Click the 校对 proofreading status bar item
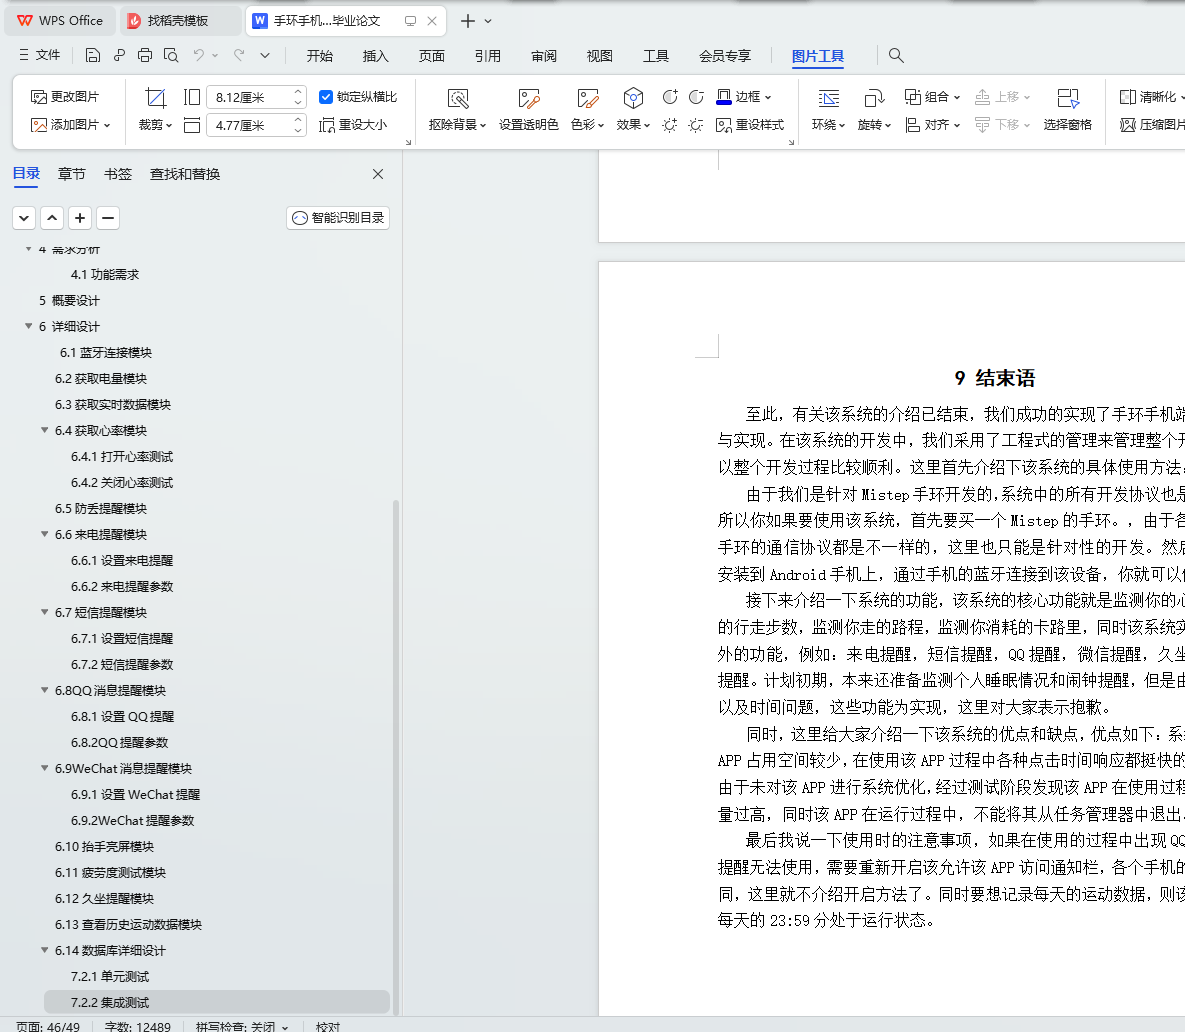This screenshot has width=1185, height=1032. coord(328,1026)
